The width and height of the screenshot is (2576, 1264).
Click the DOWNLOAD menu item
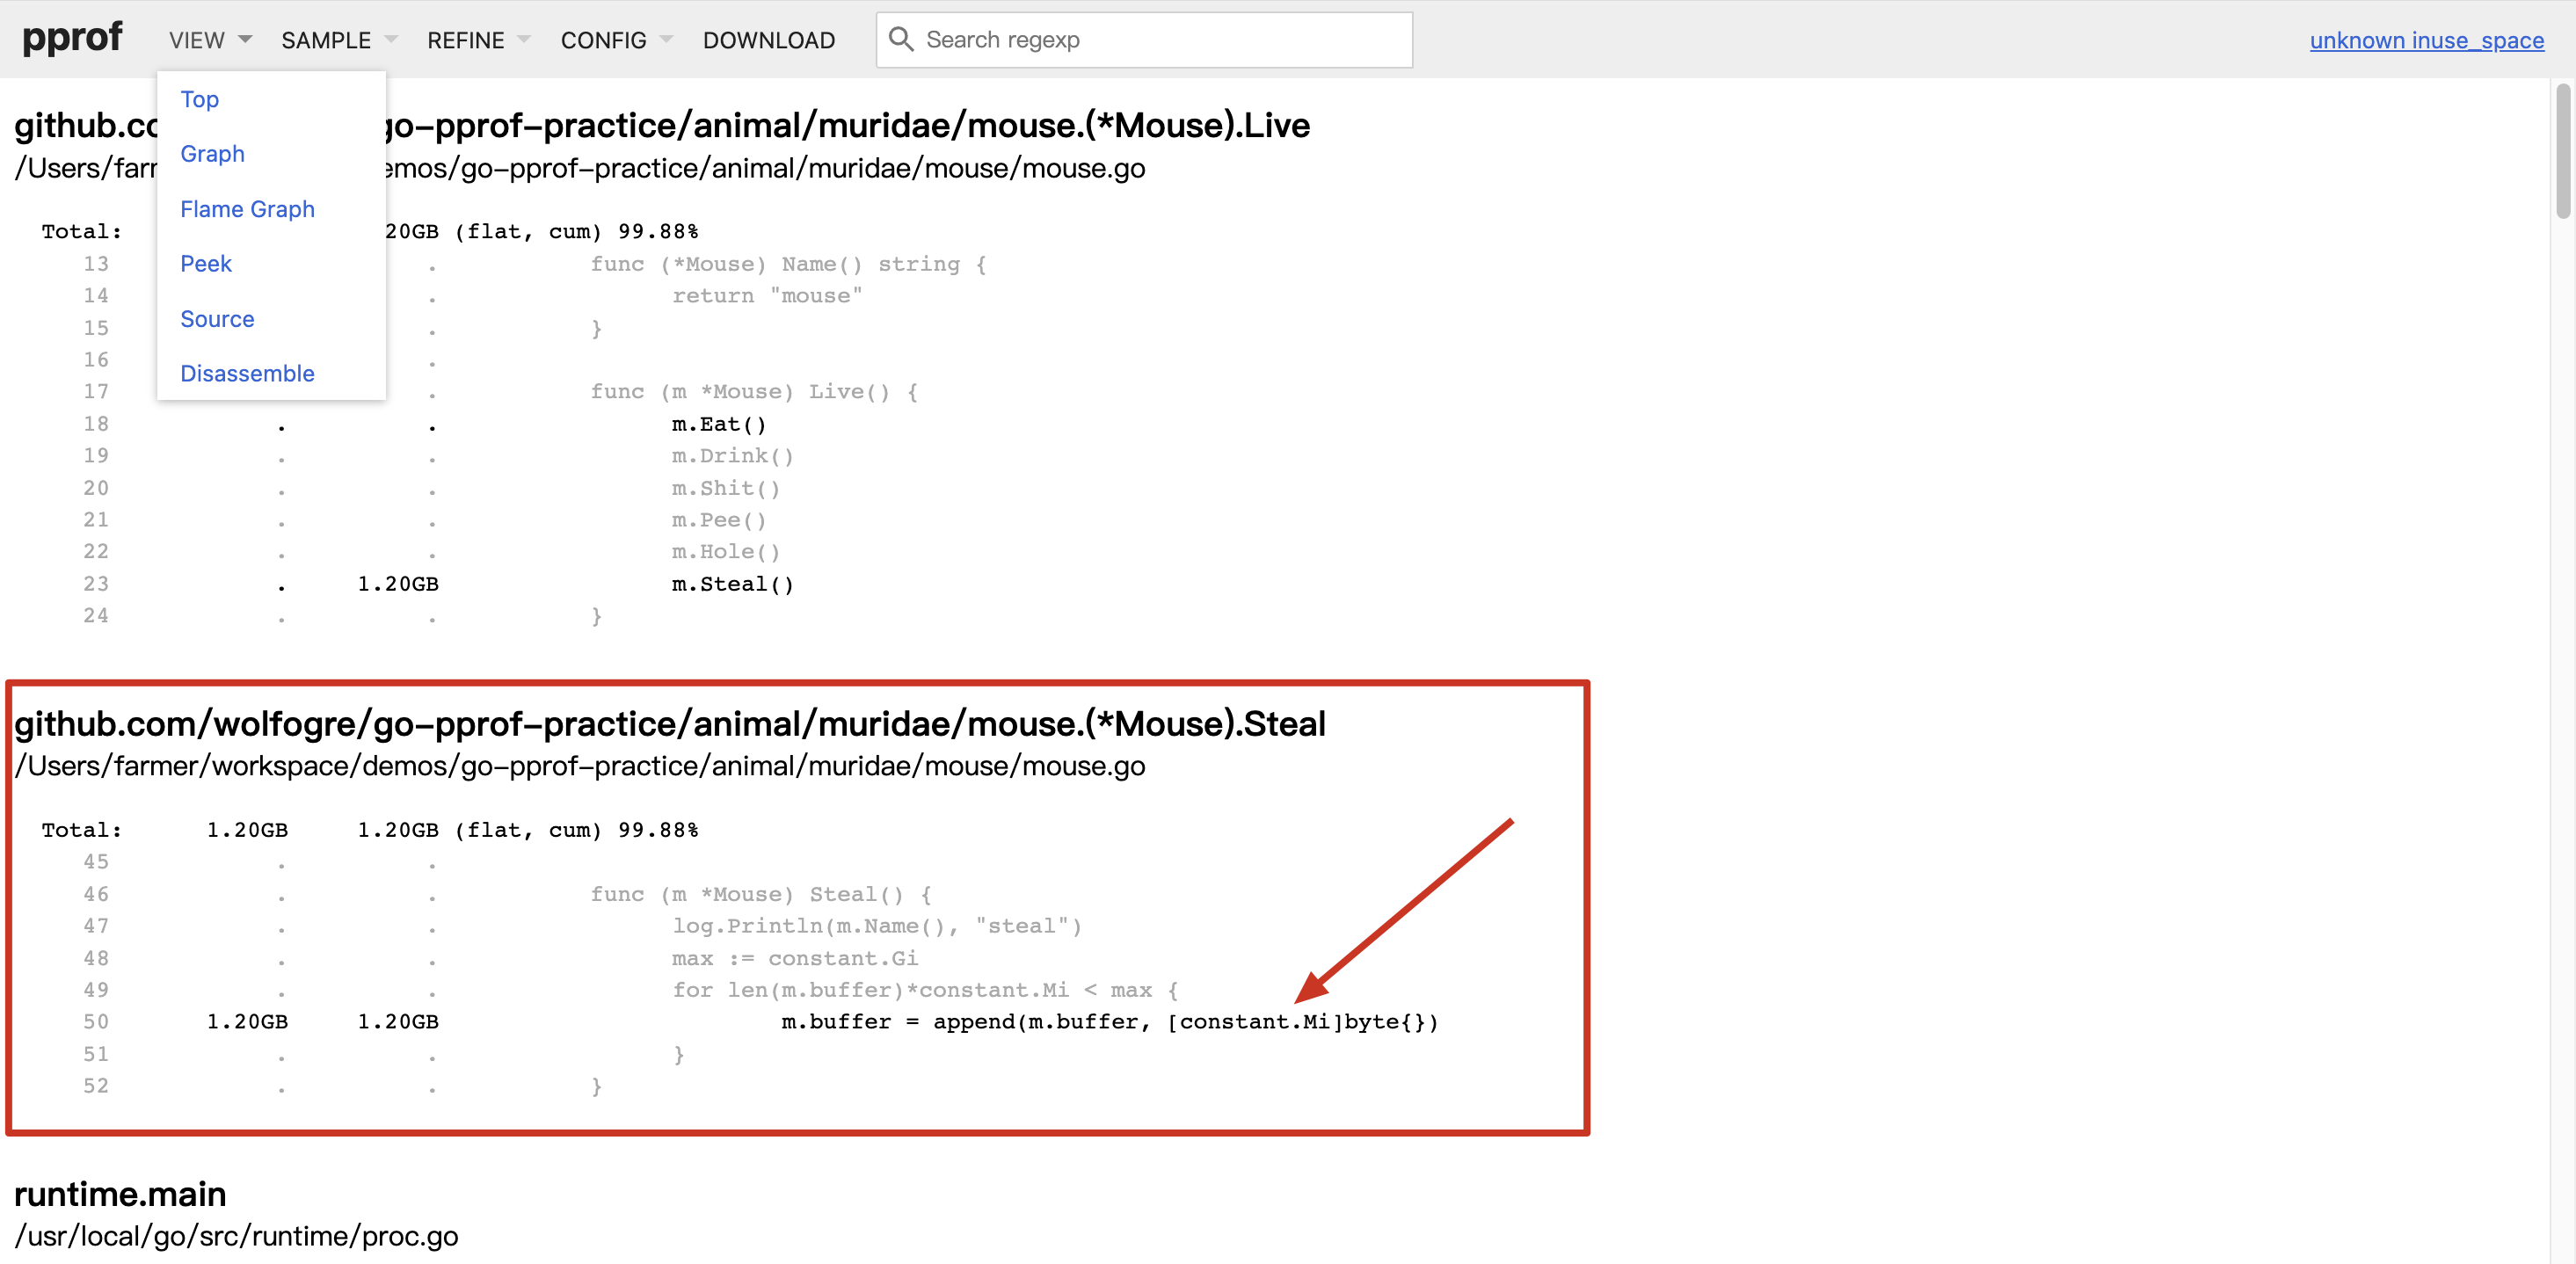(768, 40)
